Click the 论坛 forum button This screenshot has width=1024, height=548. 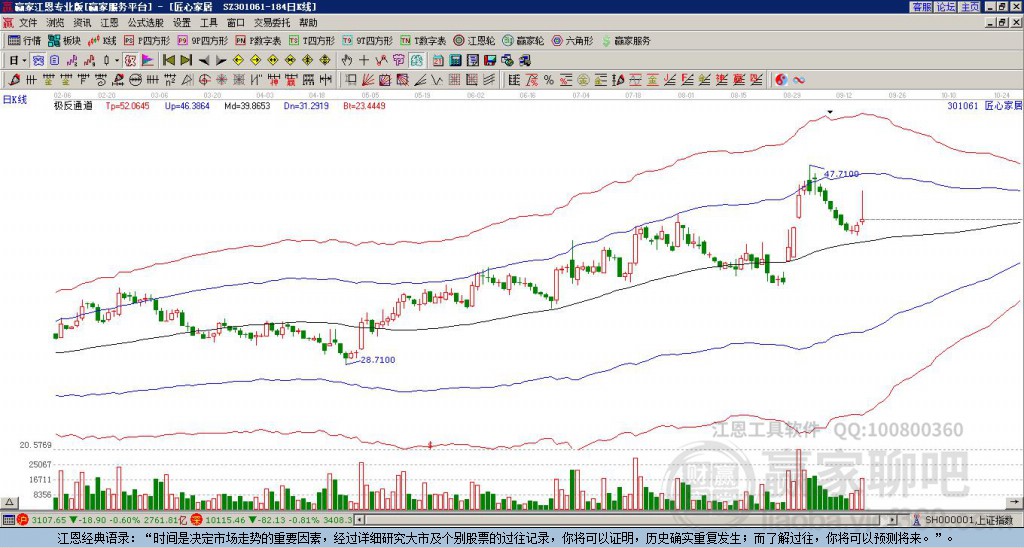946,7
